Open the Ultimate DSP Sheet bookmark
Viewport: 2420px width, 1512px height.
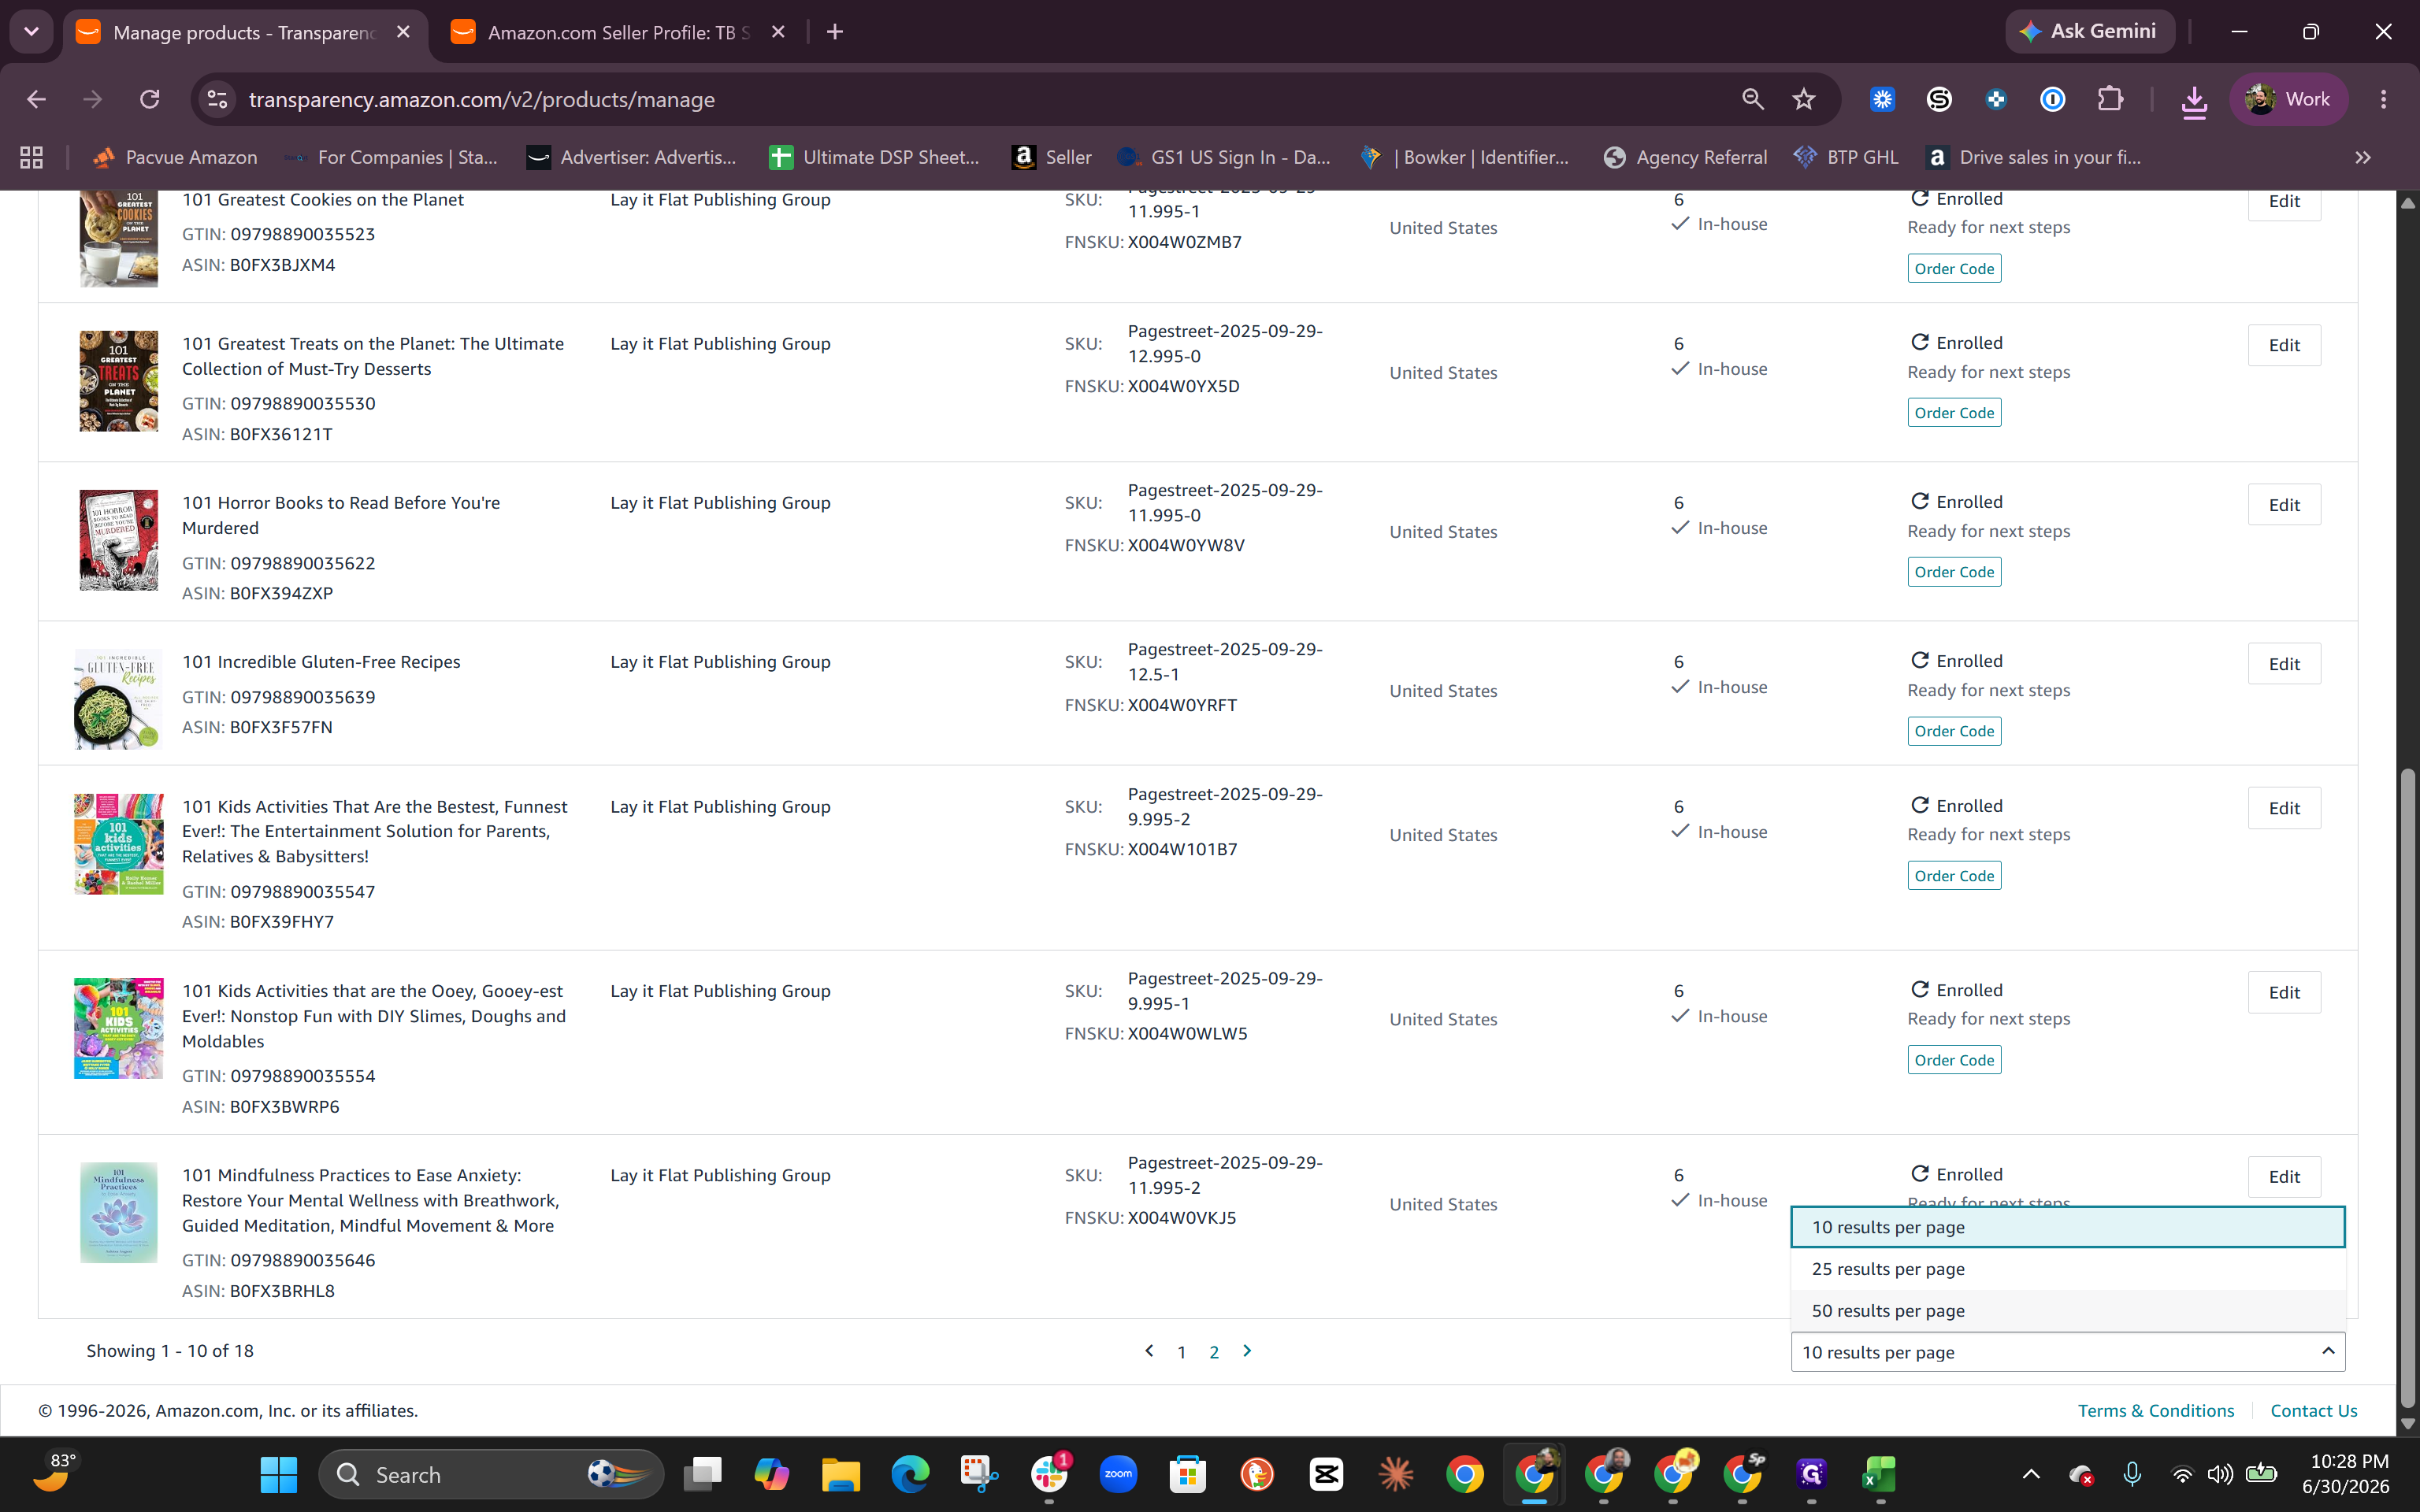(875, 157)
